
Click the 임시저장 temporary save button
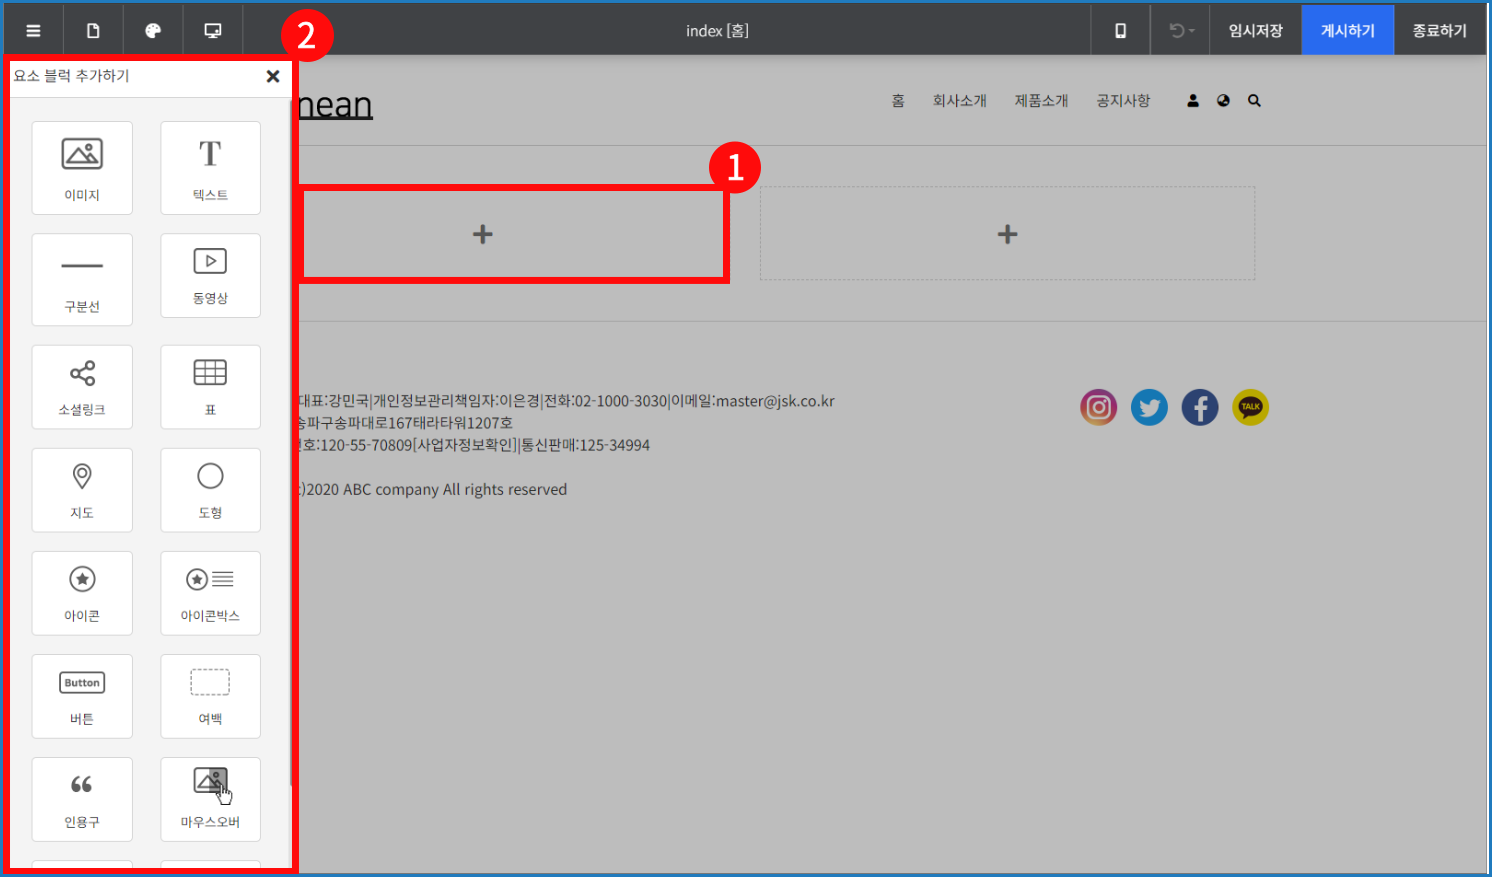coord(1255,31)
